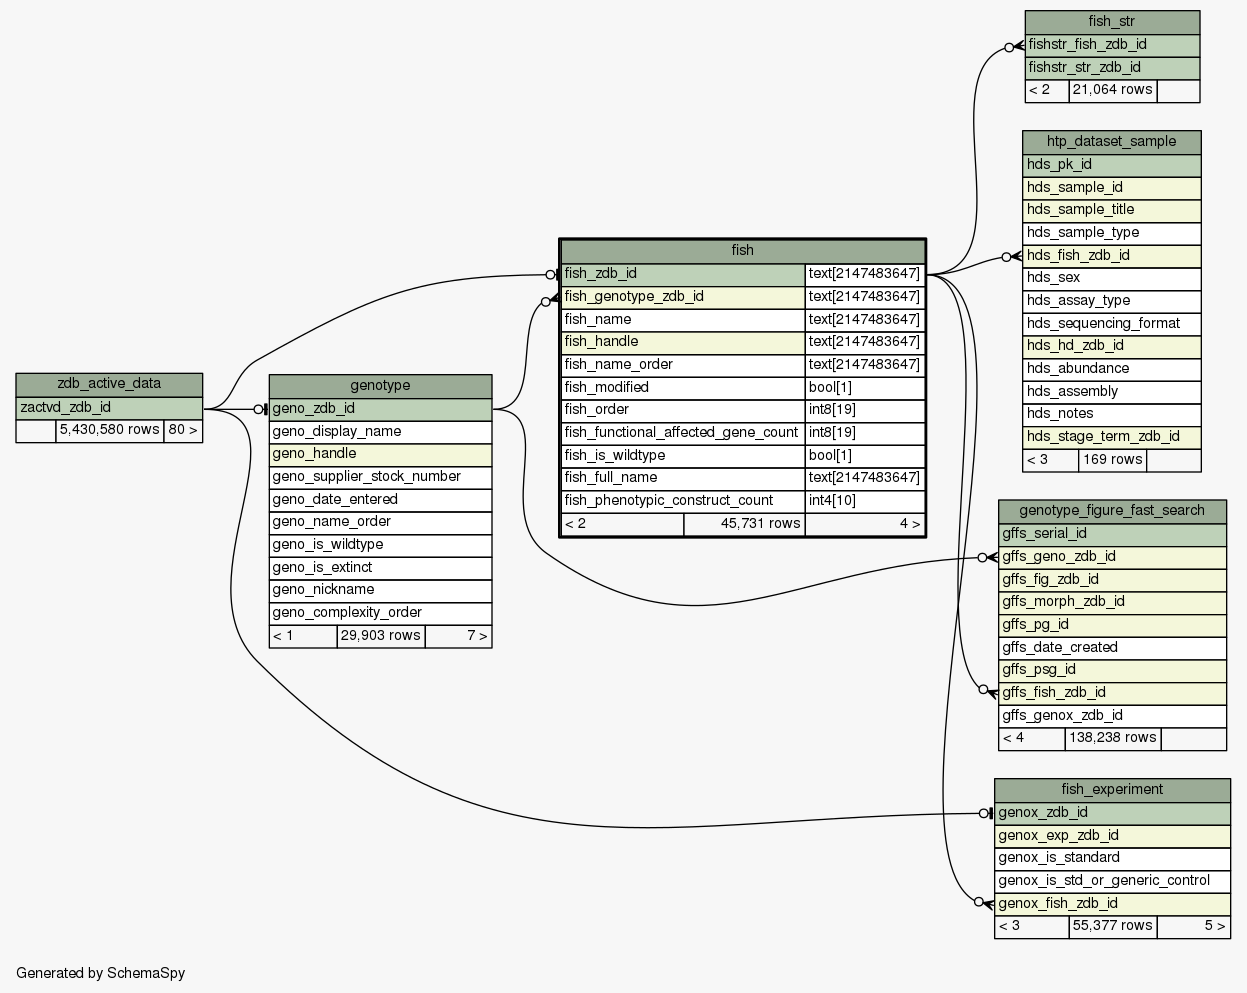Viewport: 1247px width, 993px height.
Task: Click the hds_assay_type column
Action: [x=1112, y=301]
